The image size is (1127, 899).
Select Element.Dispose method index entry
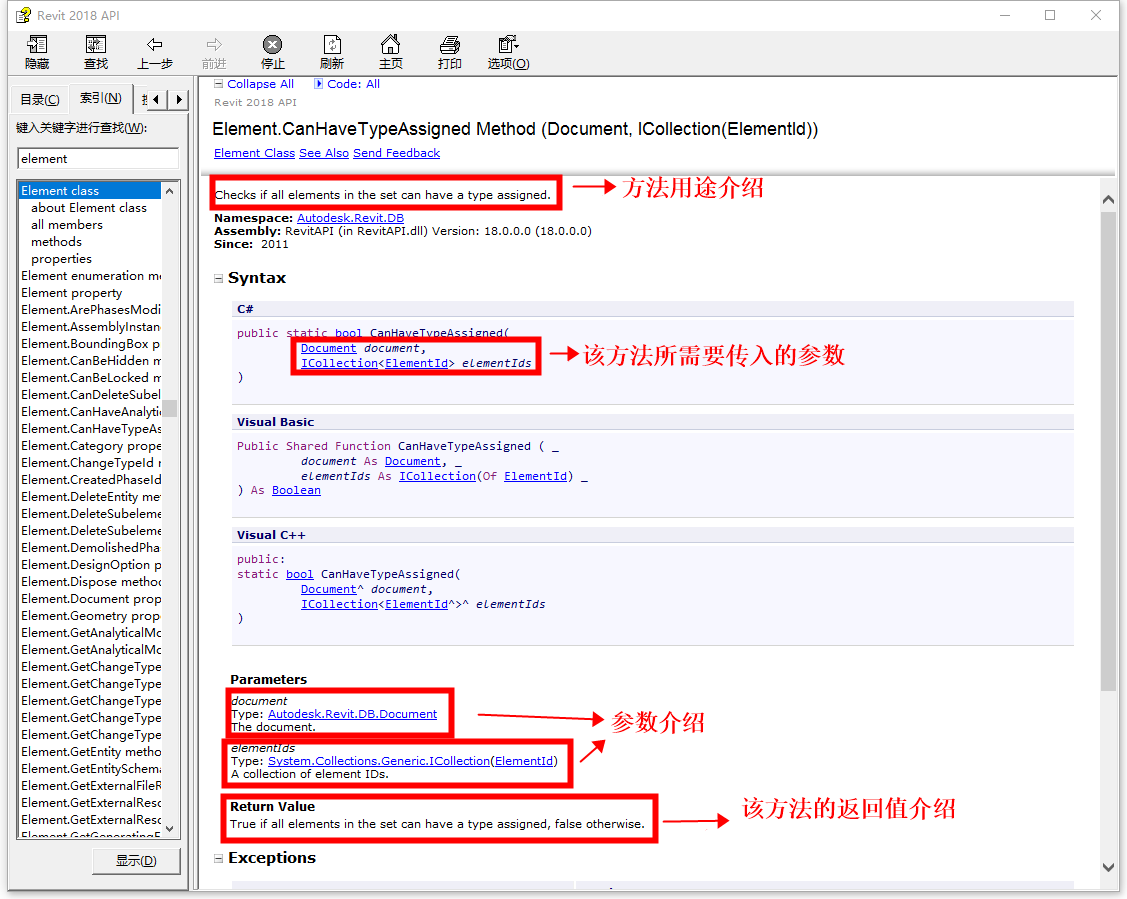89,582
